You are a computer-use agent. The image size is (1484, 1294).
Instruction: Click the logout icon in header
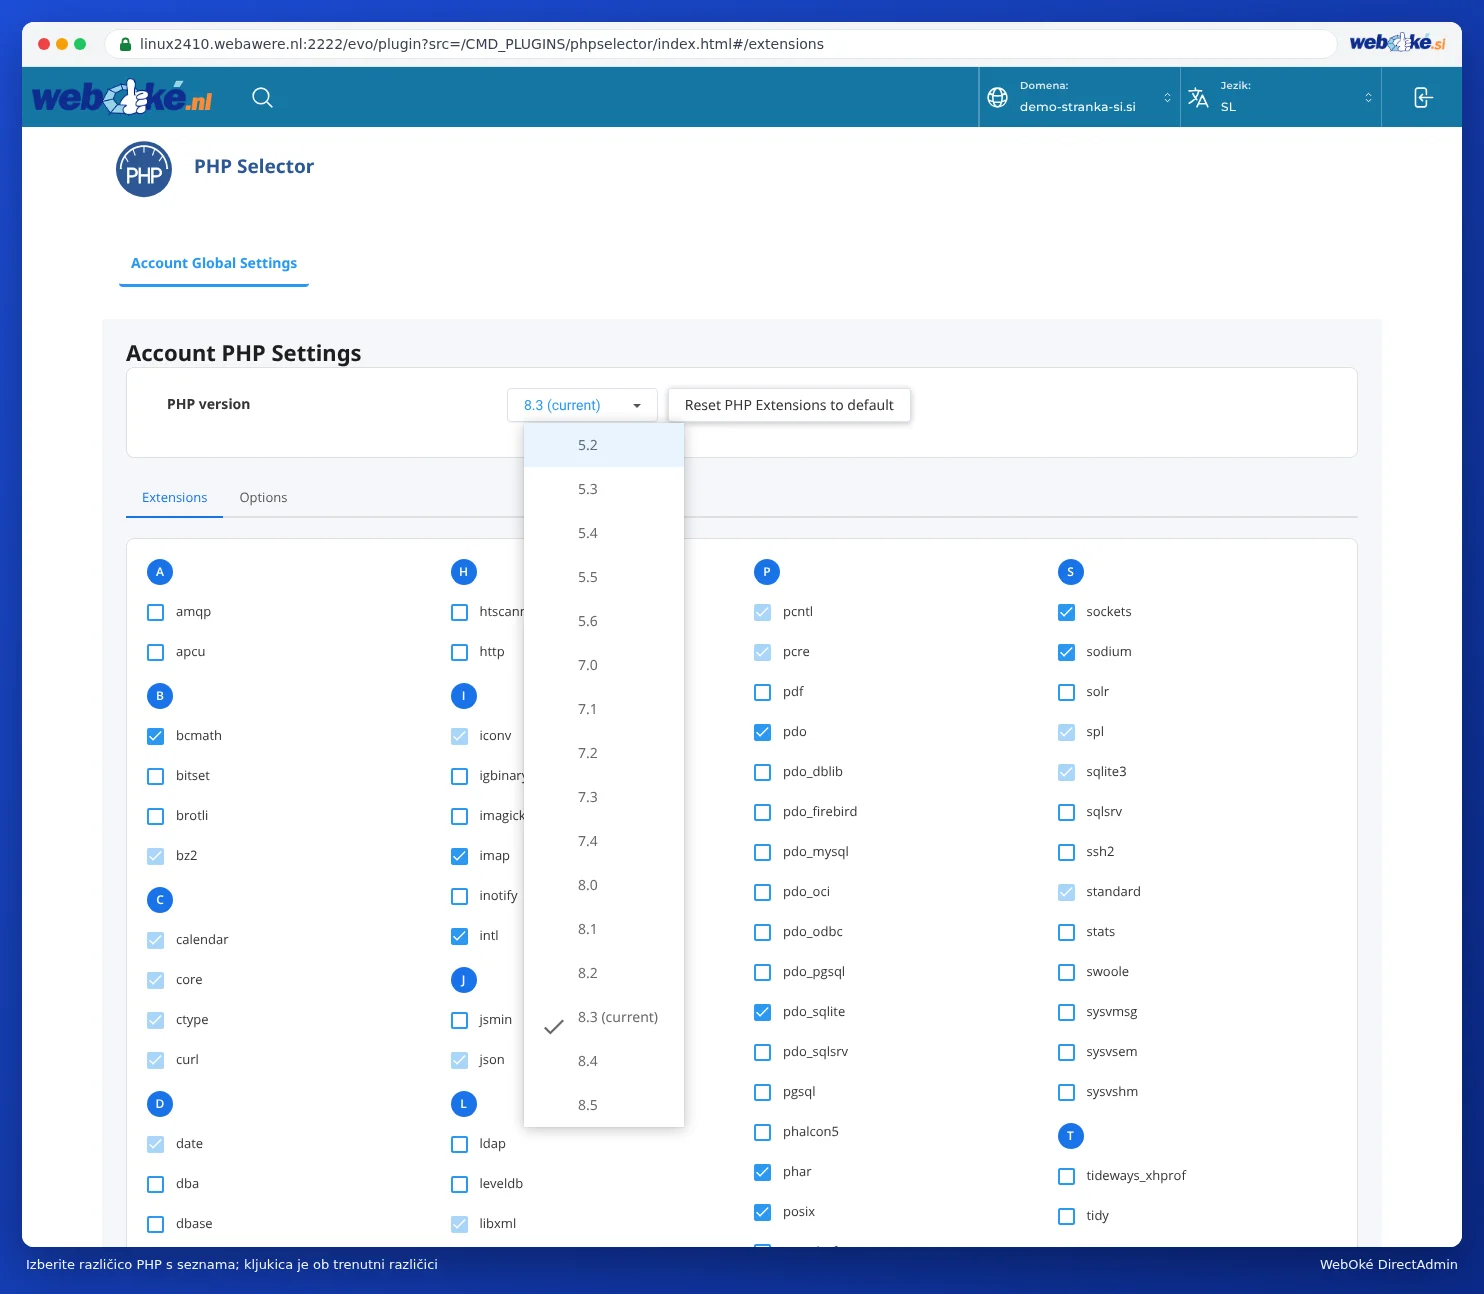click(x=1422, y=97)
